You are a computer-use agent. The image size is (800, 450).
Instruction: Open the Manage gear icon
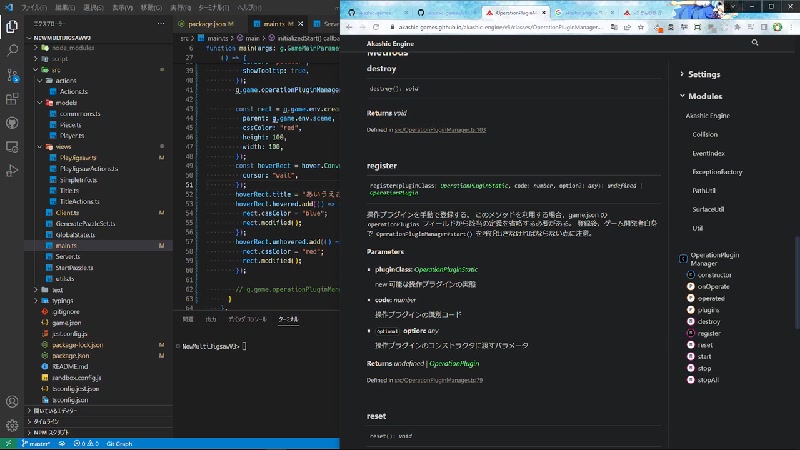coord(12,423)
